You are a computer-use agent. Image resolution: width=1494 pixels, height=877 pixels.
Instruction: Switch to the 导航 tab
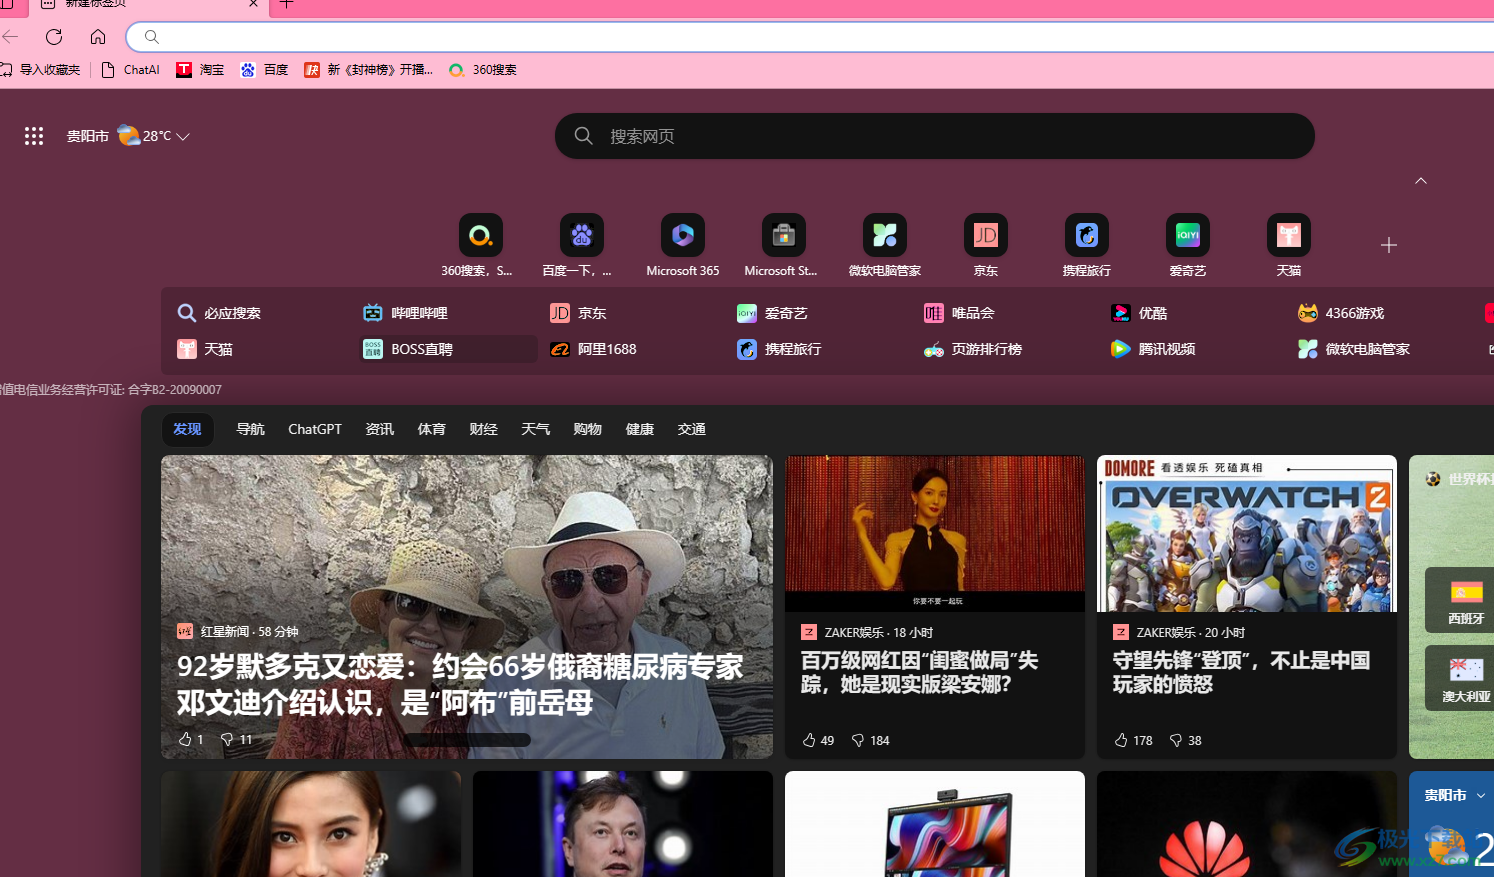point(250,429)
